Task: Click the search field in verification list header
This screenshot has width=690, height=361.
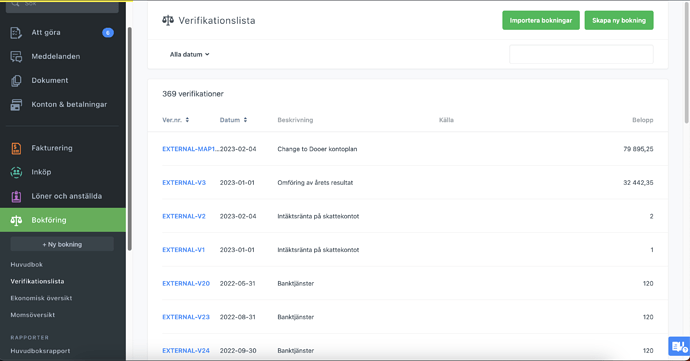Action: click(x=581, y=54)
